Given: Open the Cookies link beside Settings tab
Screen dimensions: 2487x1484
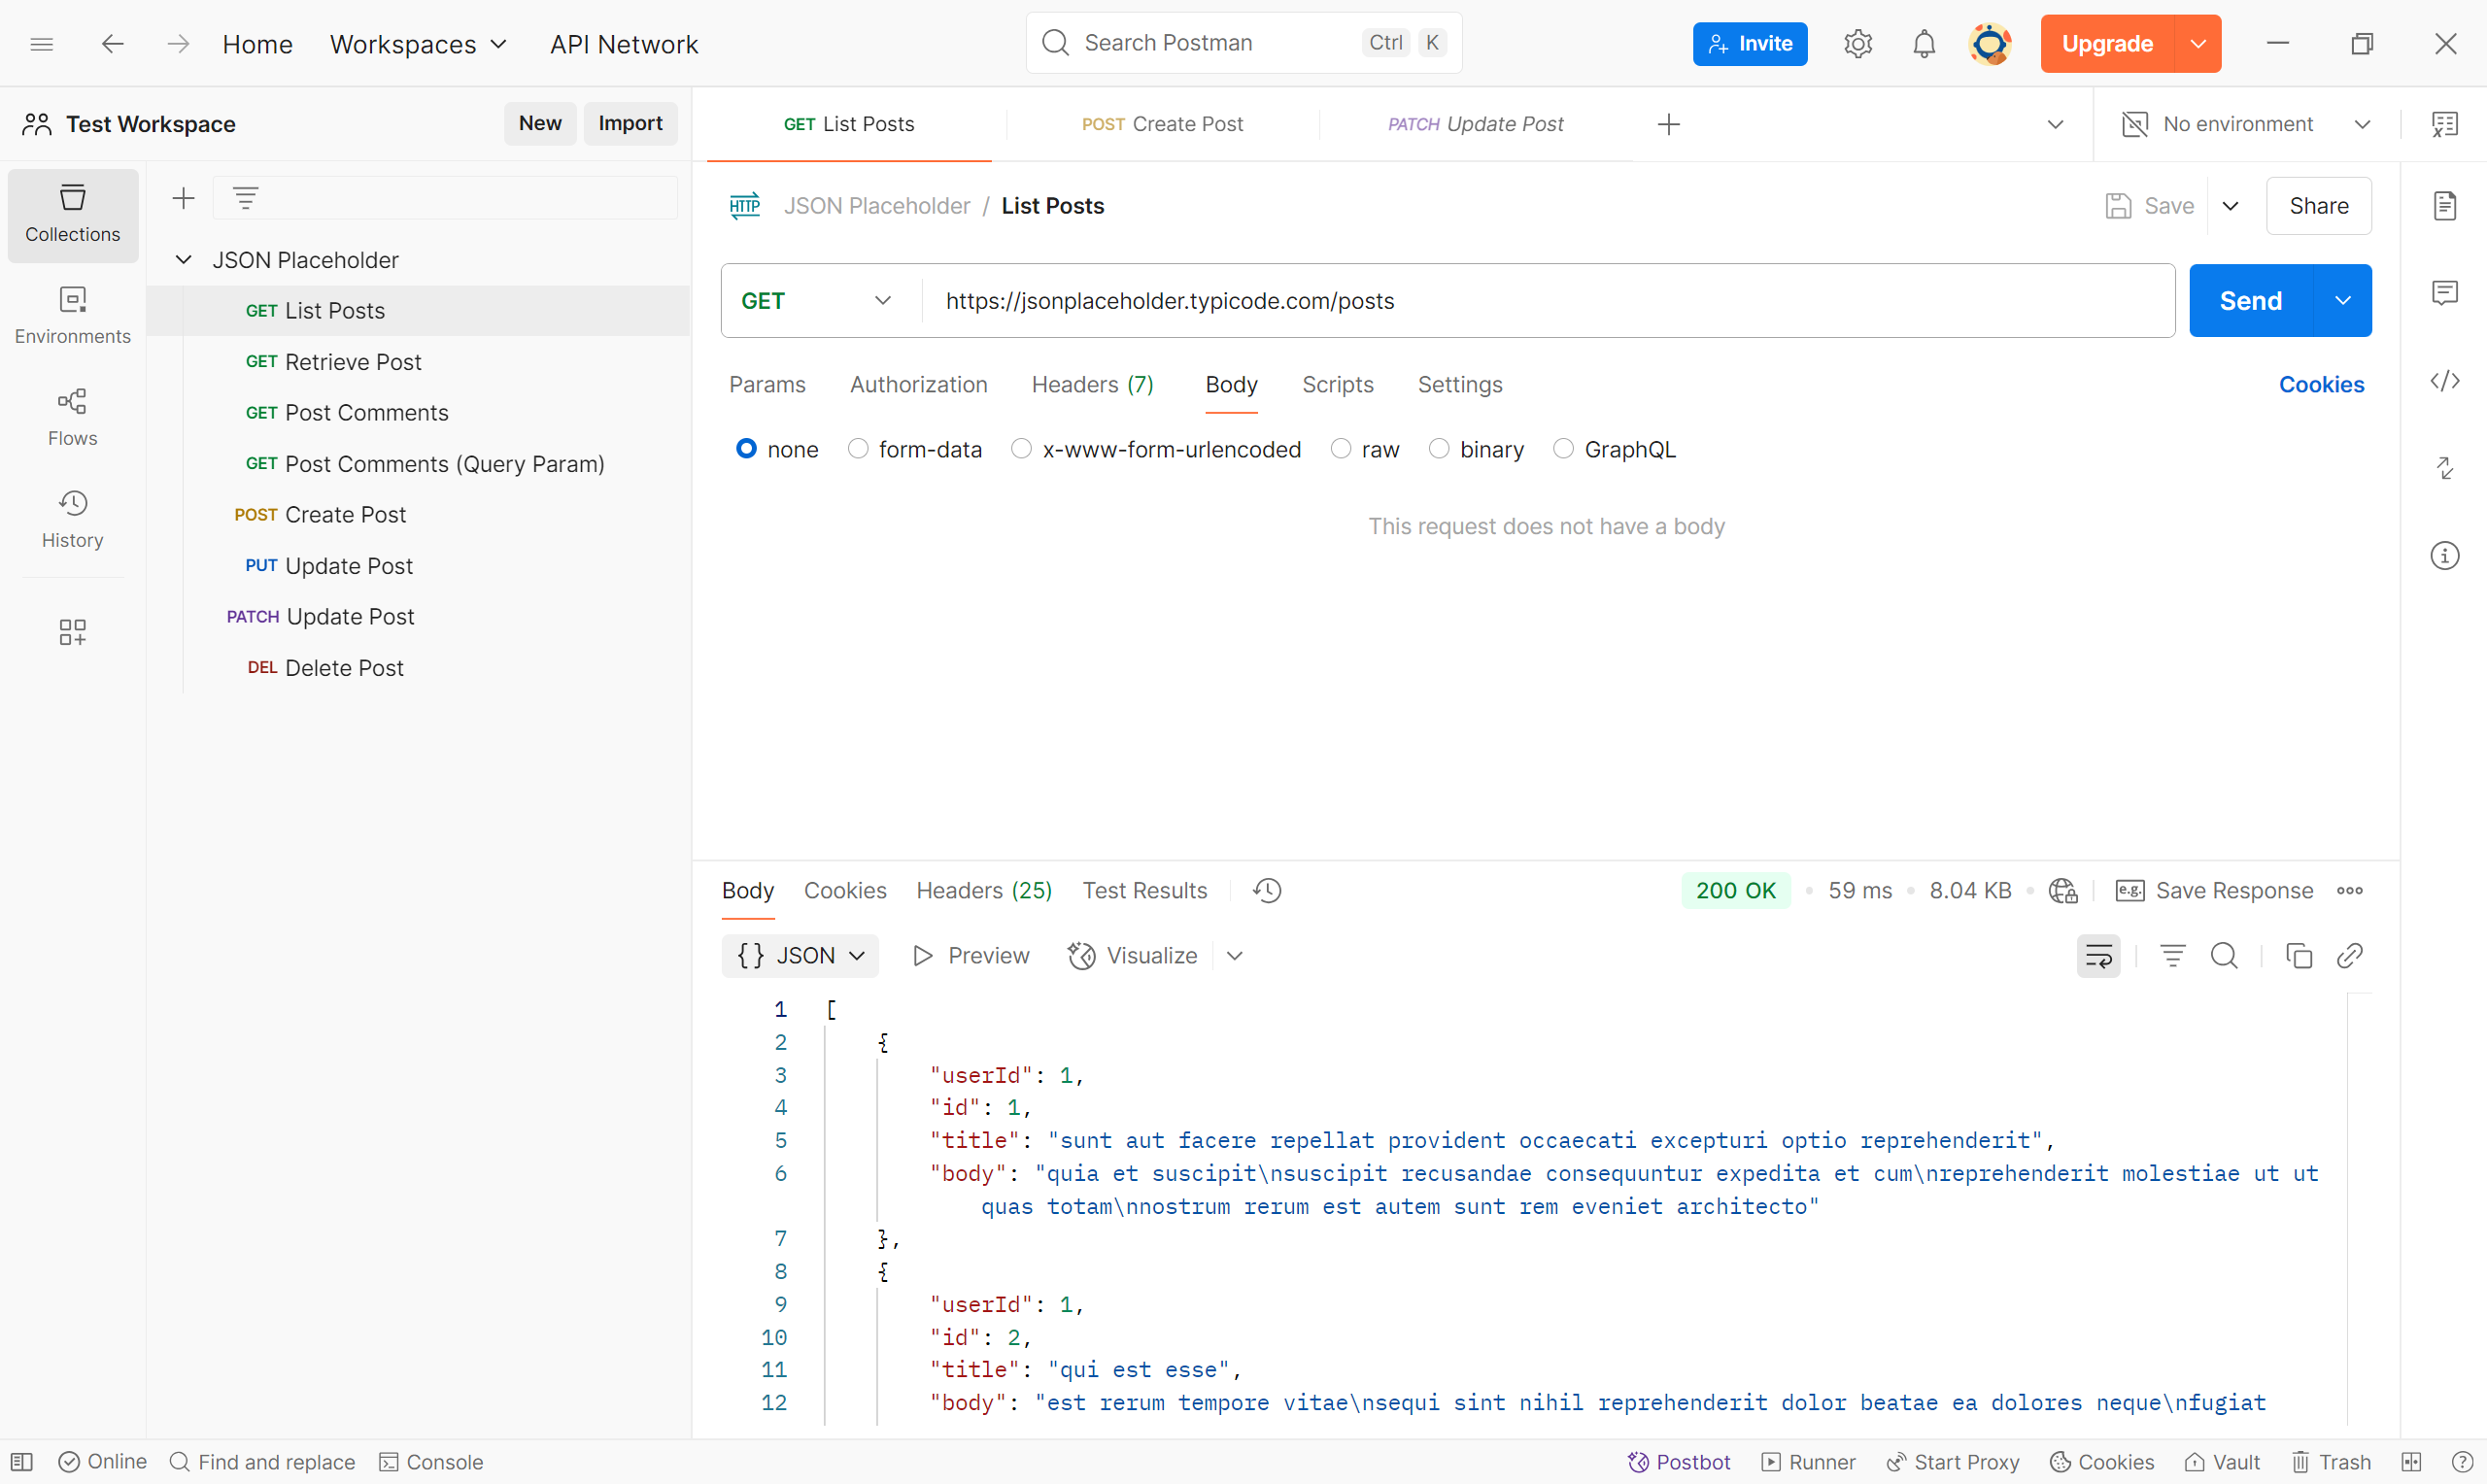Looking at the screenshot, I should pyautogui.click(x=2321, y=385).
